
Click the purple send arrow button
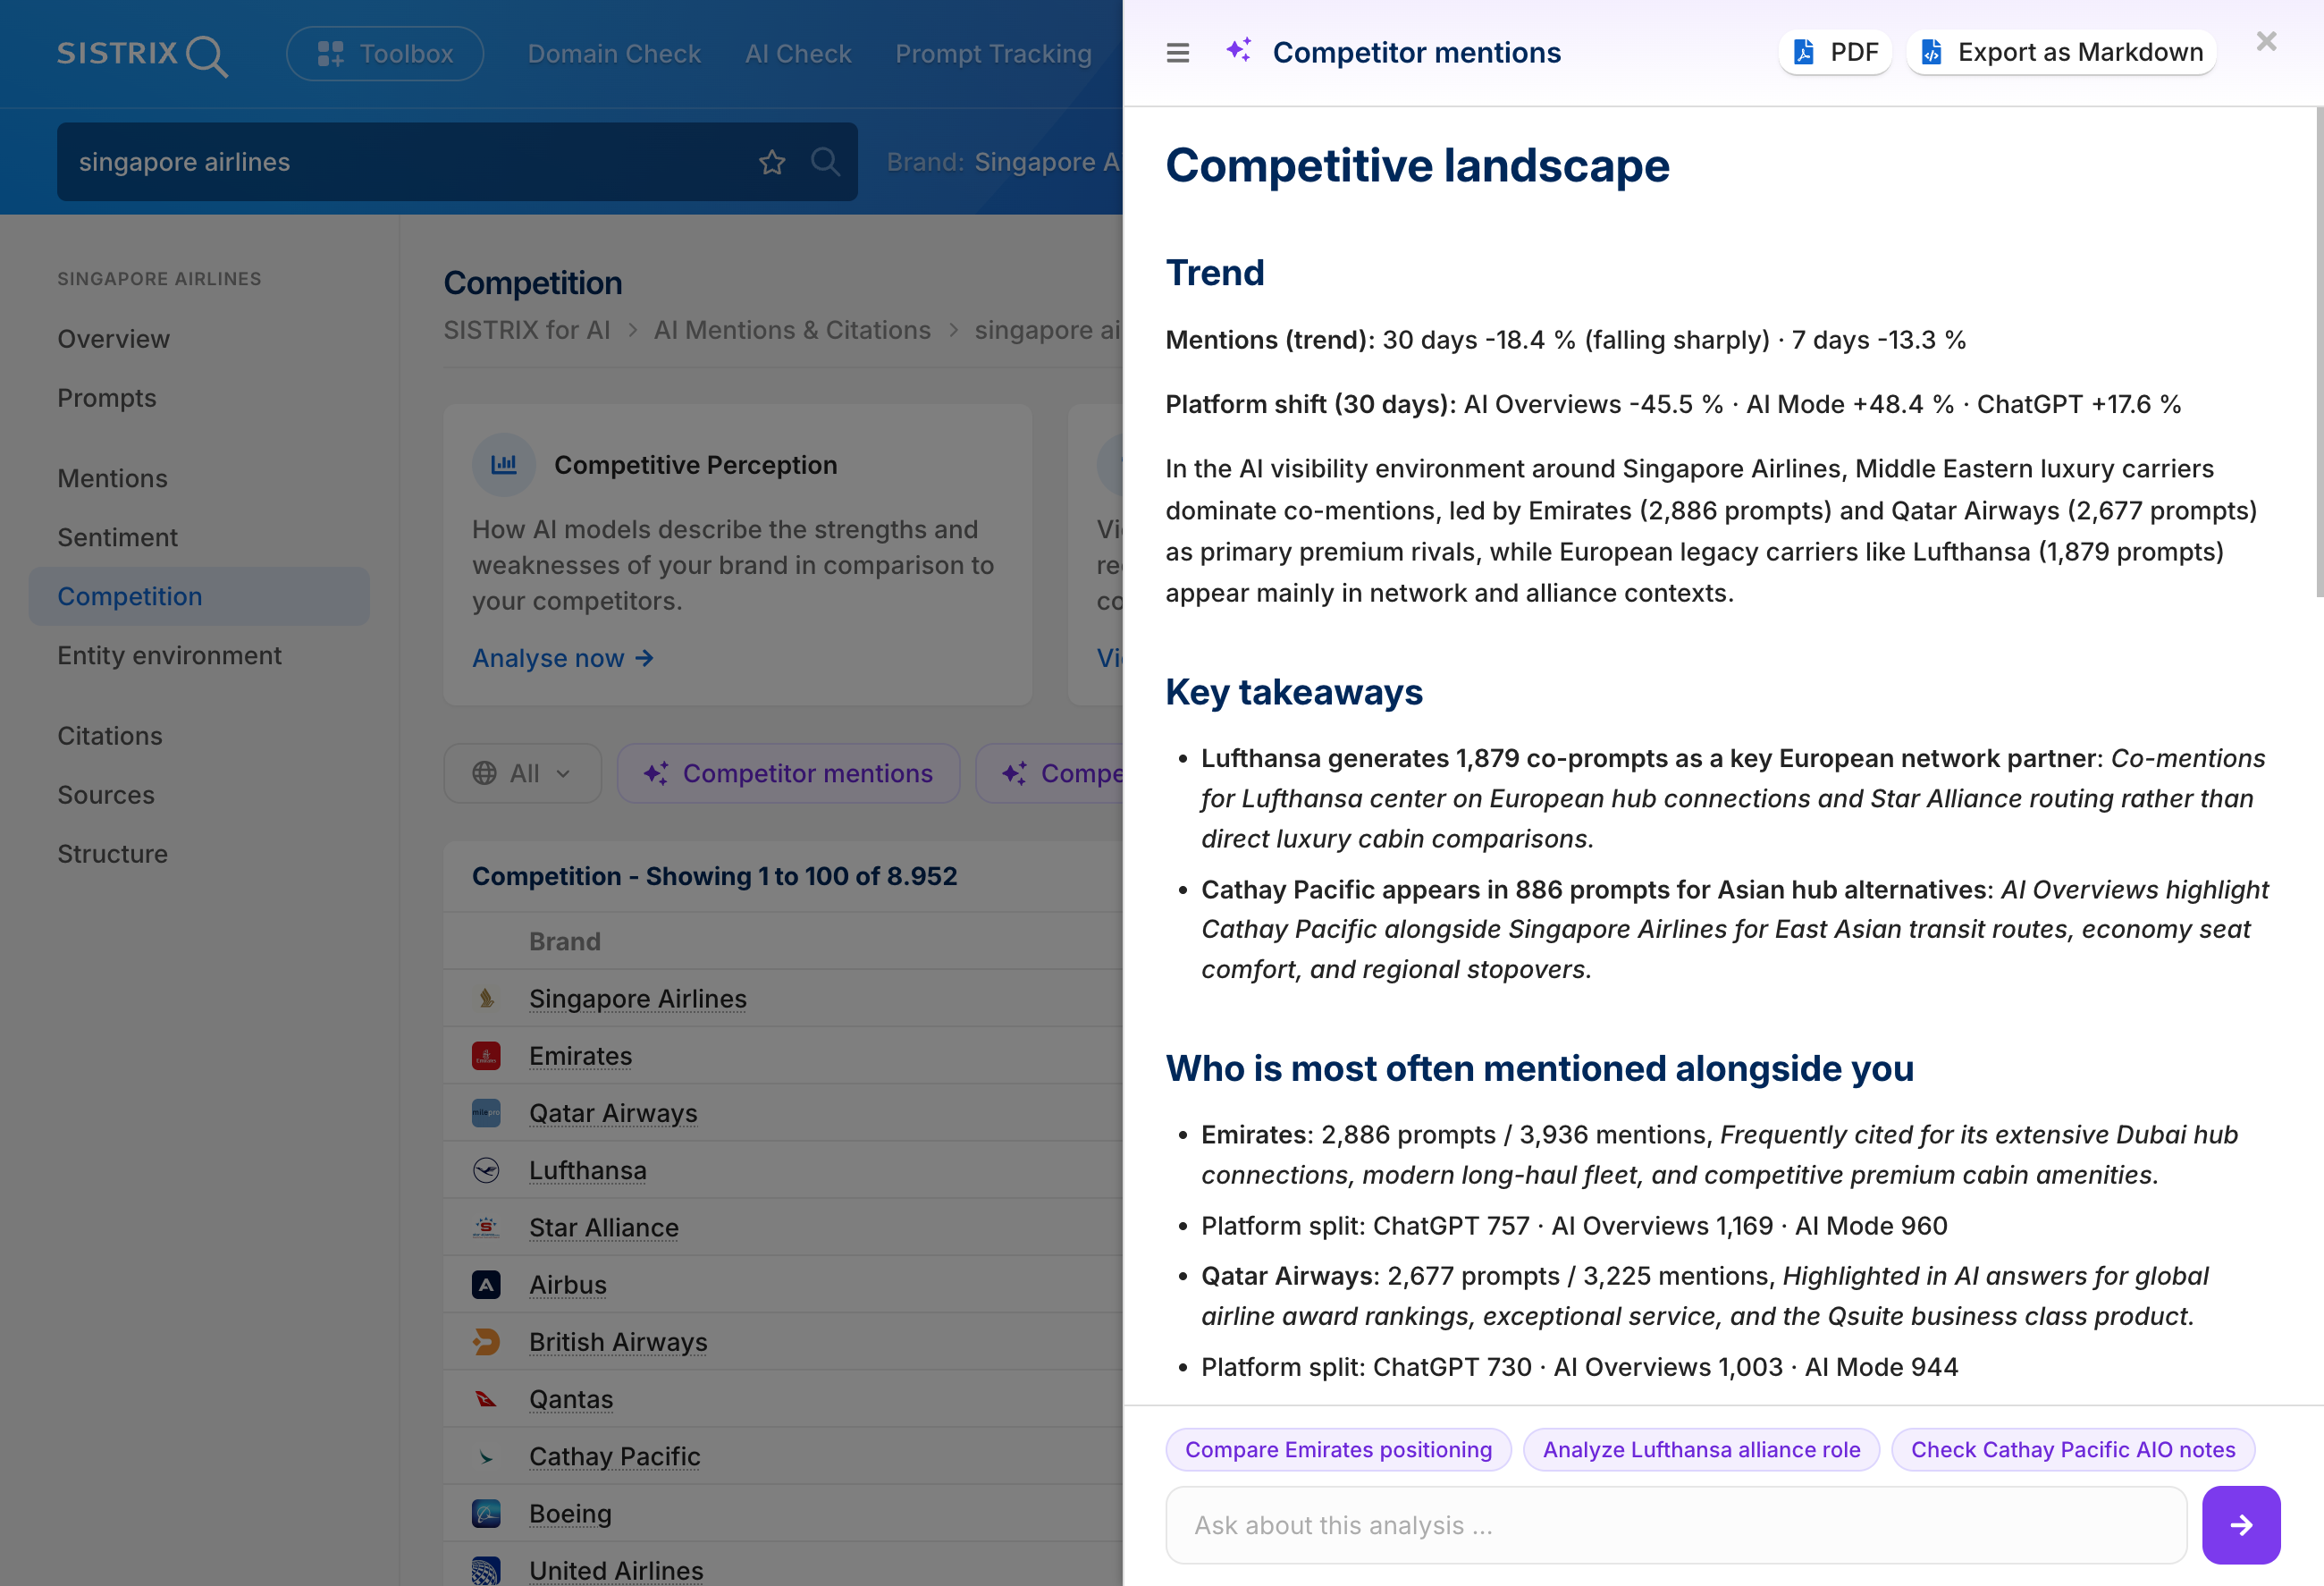(2241, 1524)
